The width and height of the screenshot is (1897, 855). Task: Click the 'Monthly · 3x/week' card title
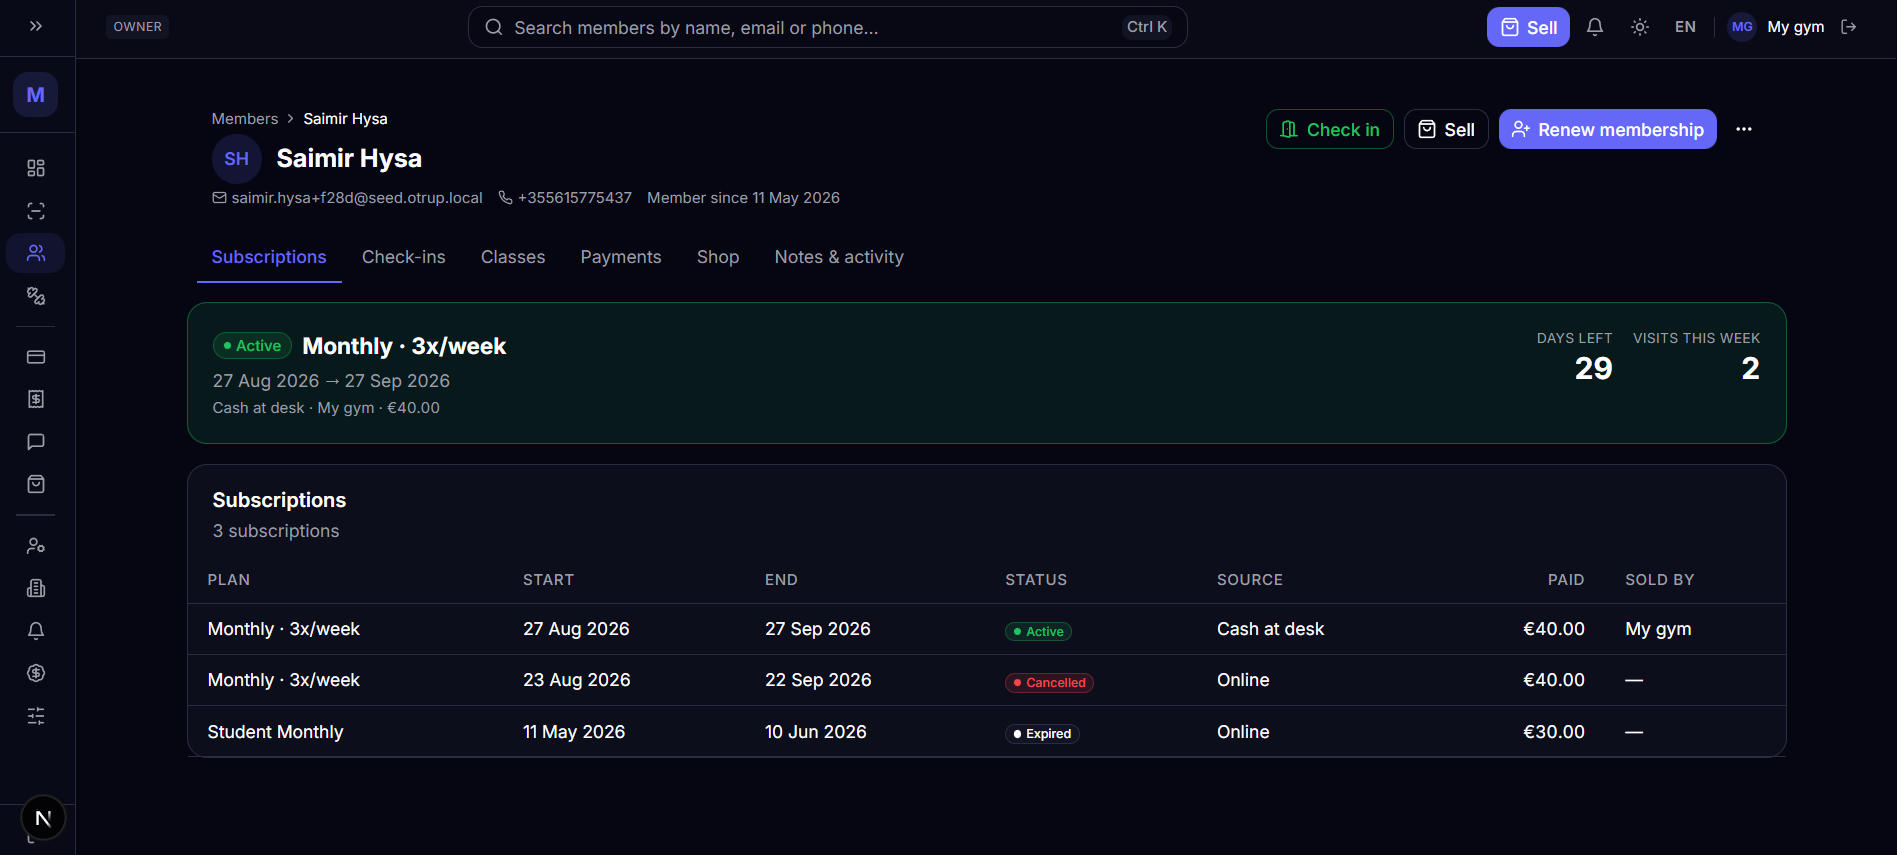coord(404,346)
